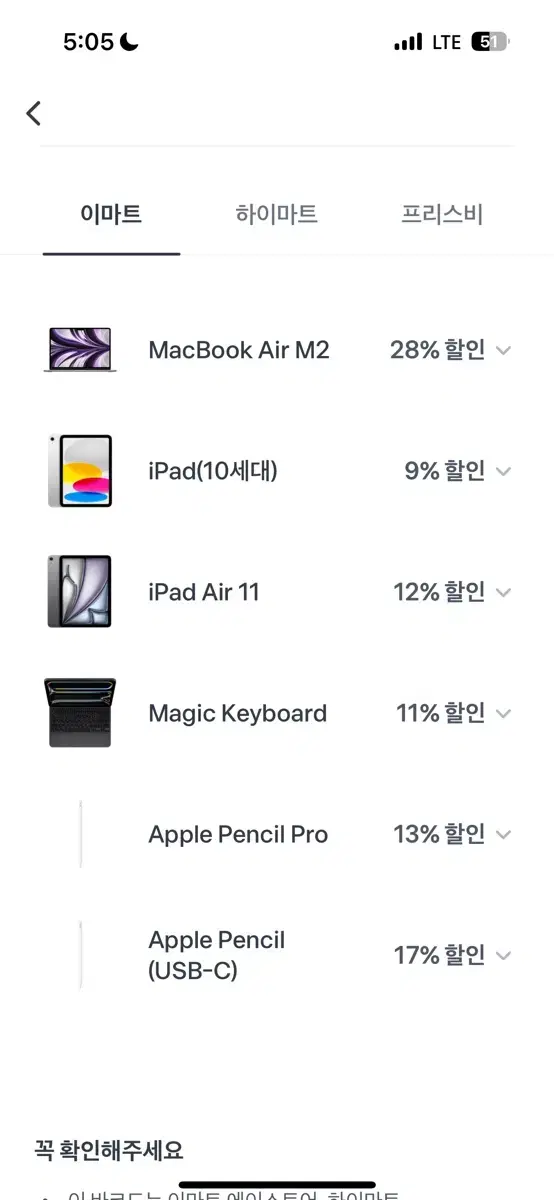Expand the Apple Pencil Pro chevron
The width and height of the screenshot is (554, 1200).
503,835
